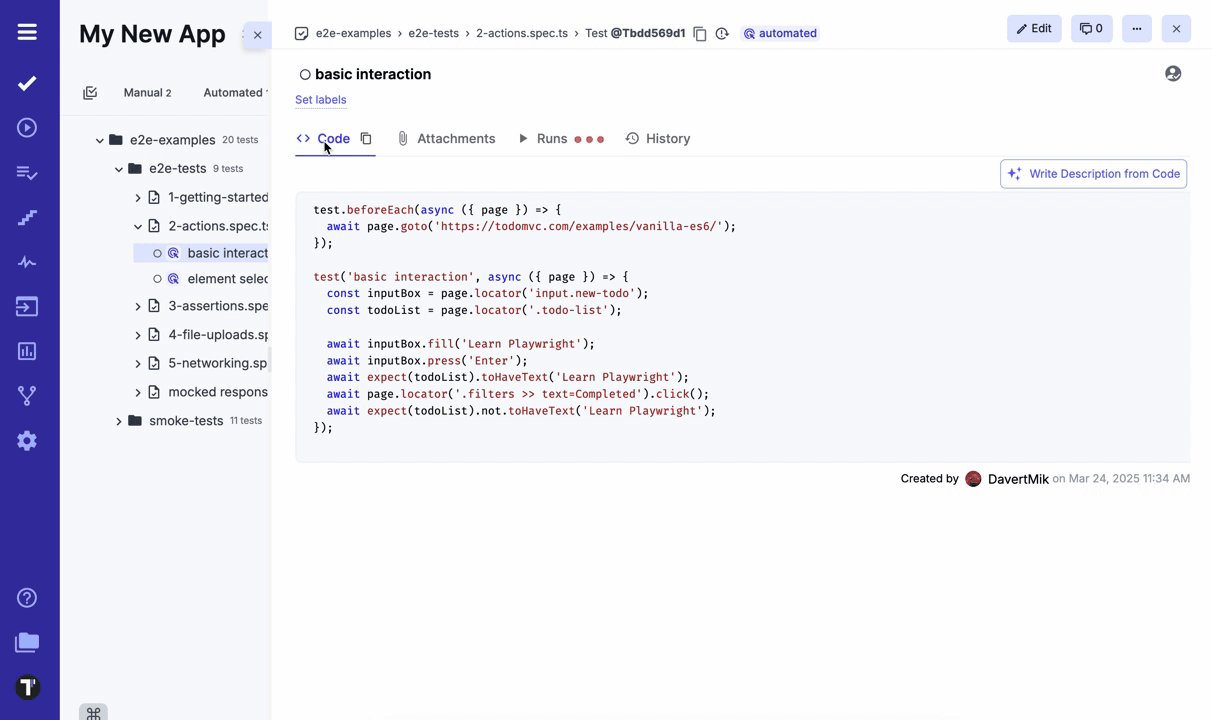Collapse the e2e-tests folder
The image size is (1212, 720).
118,169
